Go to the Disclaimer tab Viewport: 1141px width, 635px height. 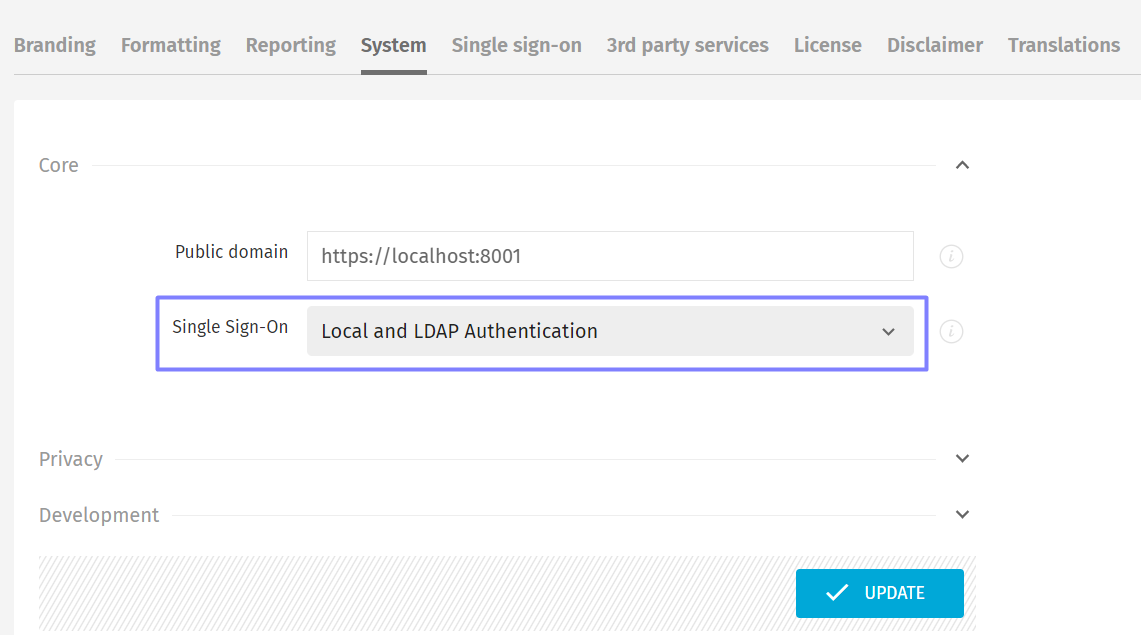tap(934, 45)
